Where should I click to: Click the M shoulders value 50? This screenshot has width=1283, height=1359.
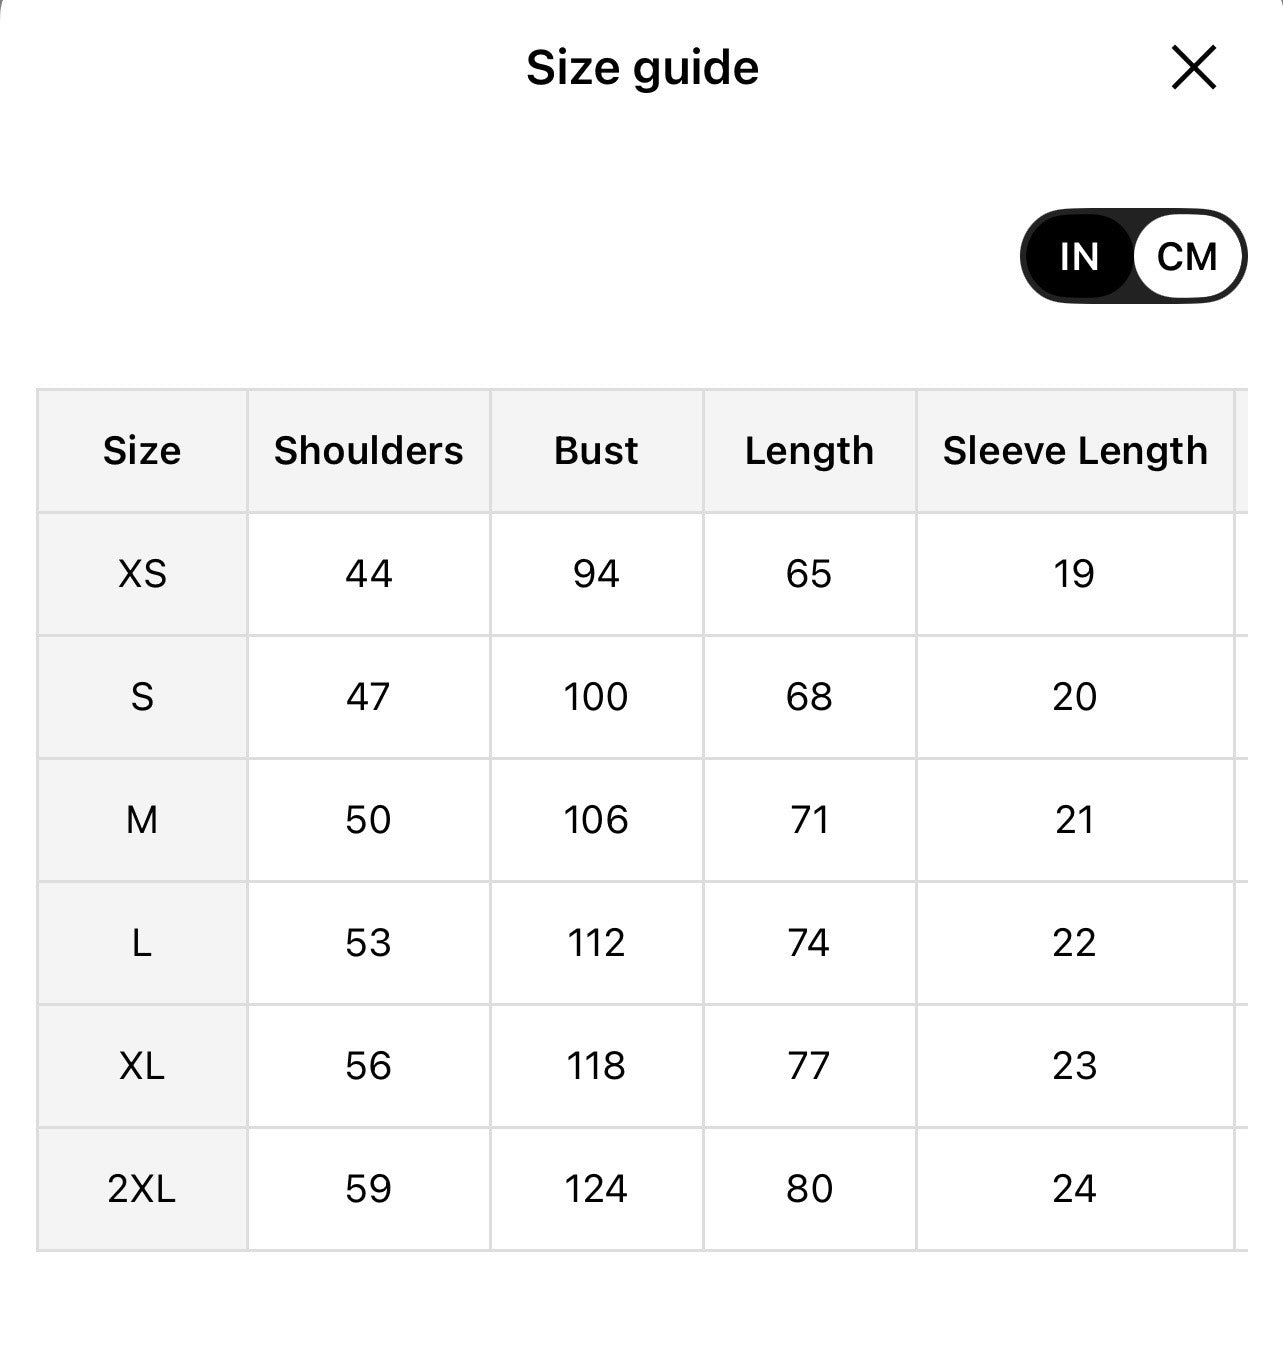[x=368, y=820]
